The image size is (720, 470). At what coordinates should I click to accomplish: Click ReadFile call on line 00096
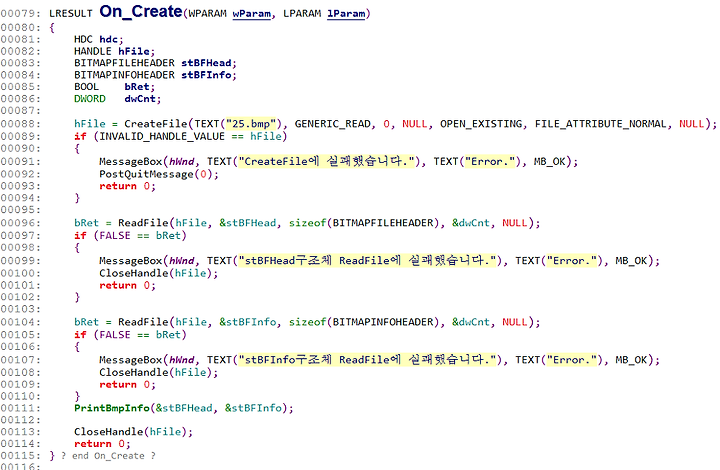click(143, 223)
